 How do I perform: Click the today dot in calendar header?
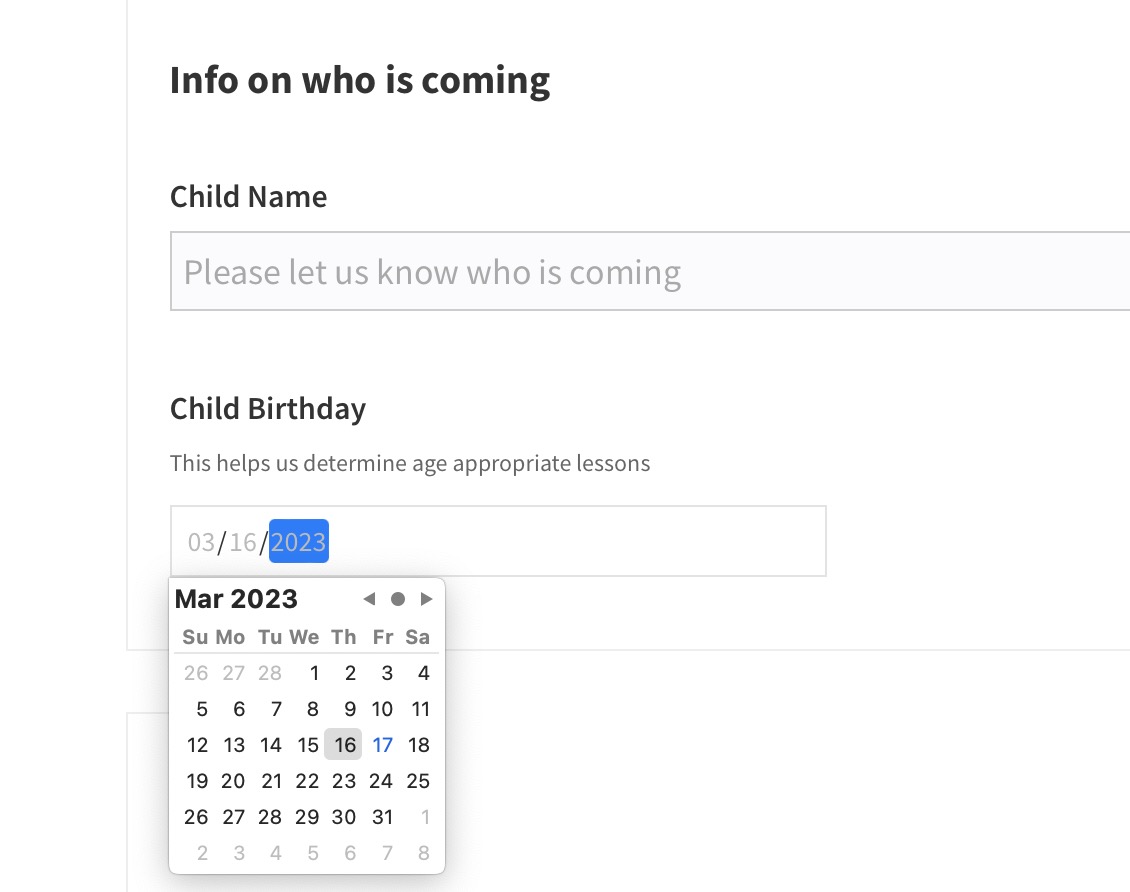[398, 599]
